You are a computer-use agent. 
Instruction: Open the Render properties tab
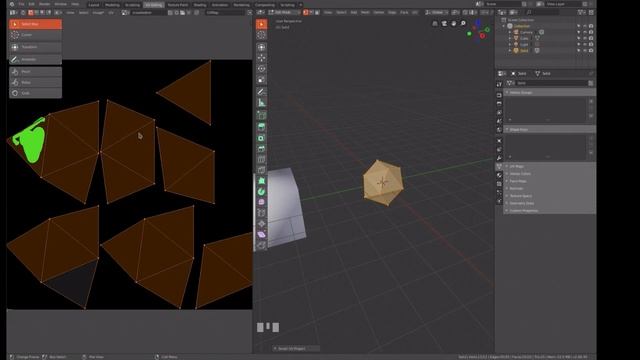[x=499, y=95]
